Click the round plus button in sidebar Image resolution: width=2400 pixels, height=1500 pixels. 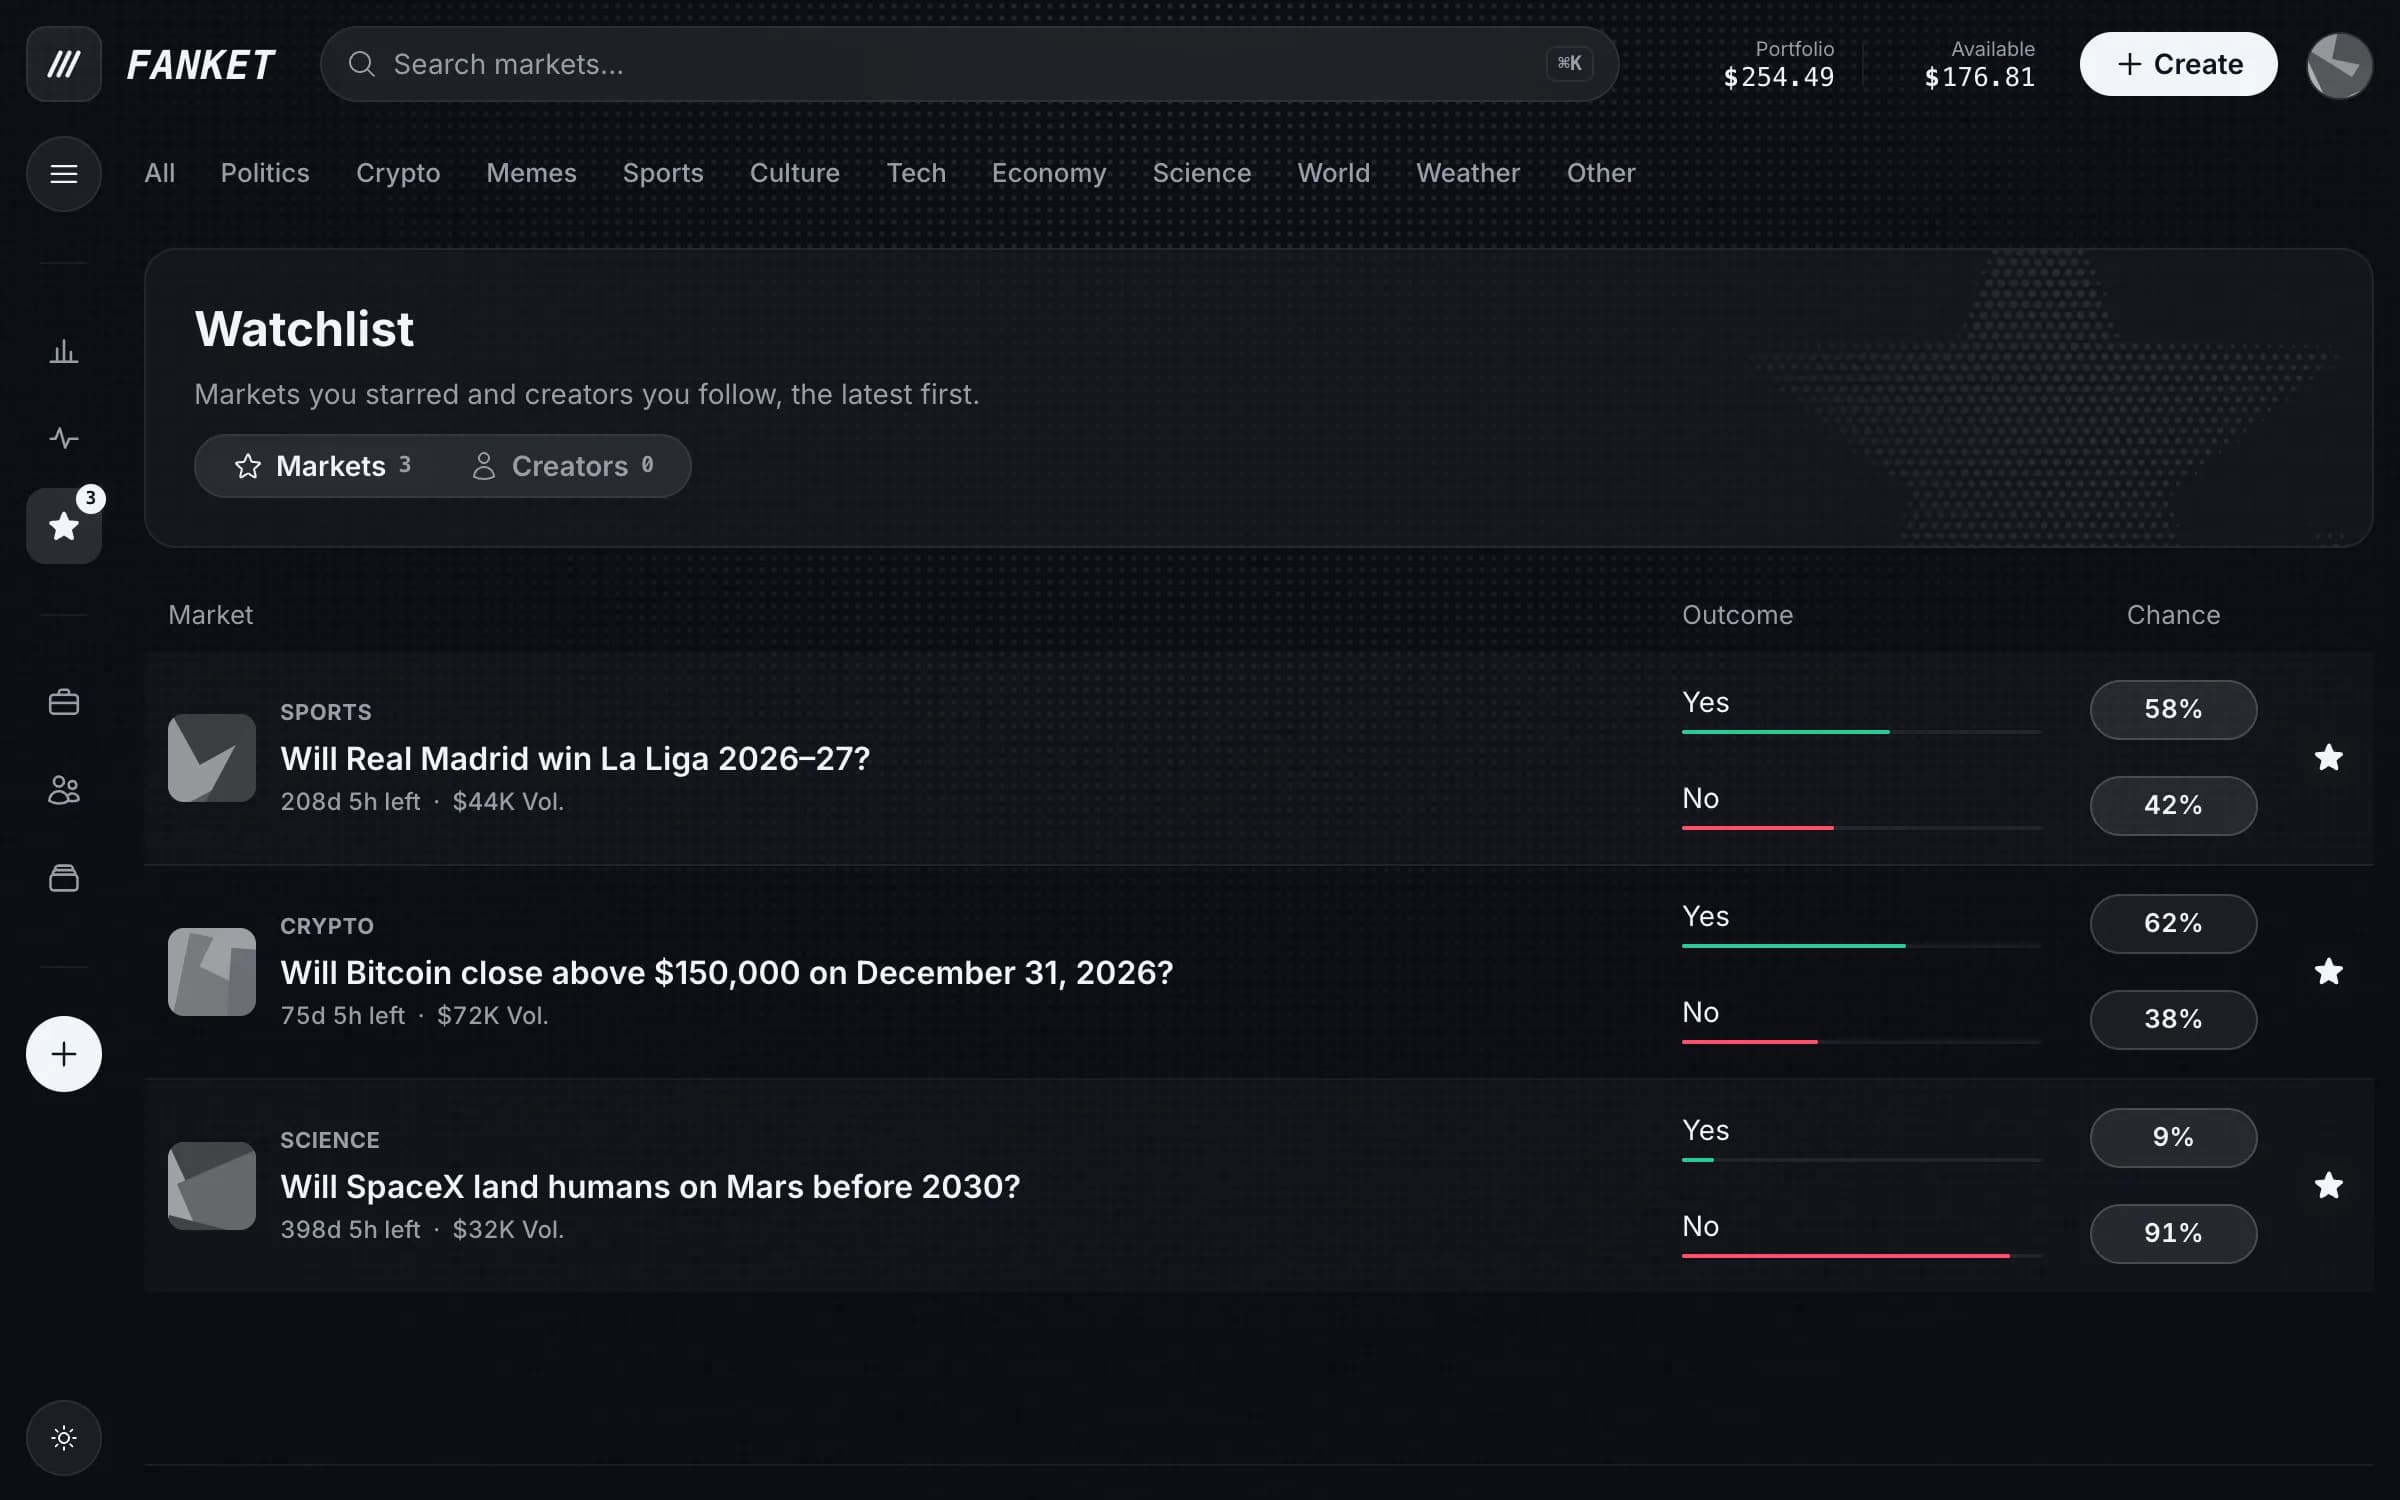pos(64,1054)
